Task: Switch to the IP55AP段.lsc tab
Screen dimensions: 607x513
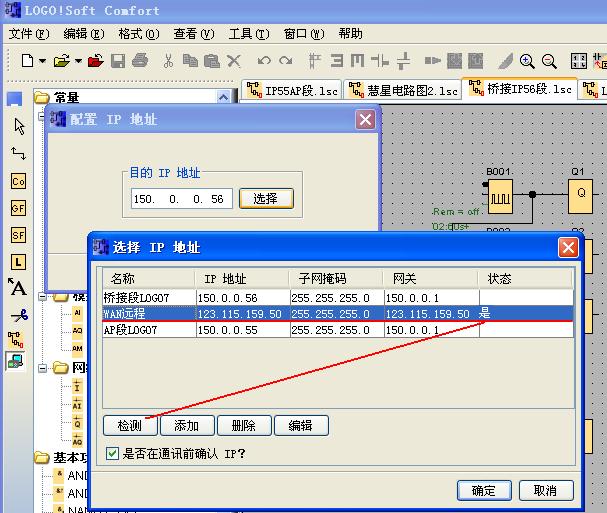Action: coord(291,90)
